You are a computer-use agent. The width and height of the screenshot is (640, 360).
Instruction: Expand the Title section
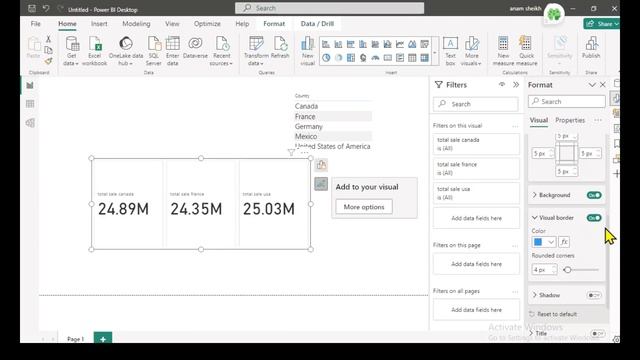click(531, 333)
